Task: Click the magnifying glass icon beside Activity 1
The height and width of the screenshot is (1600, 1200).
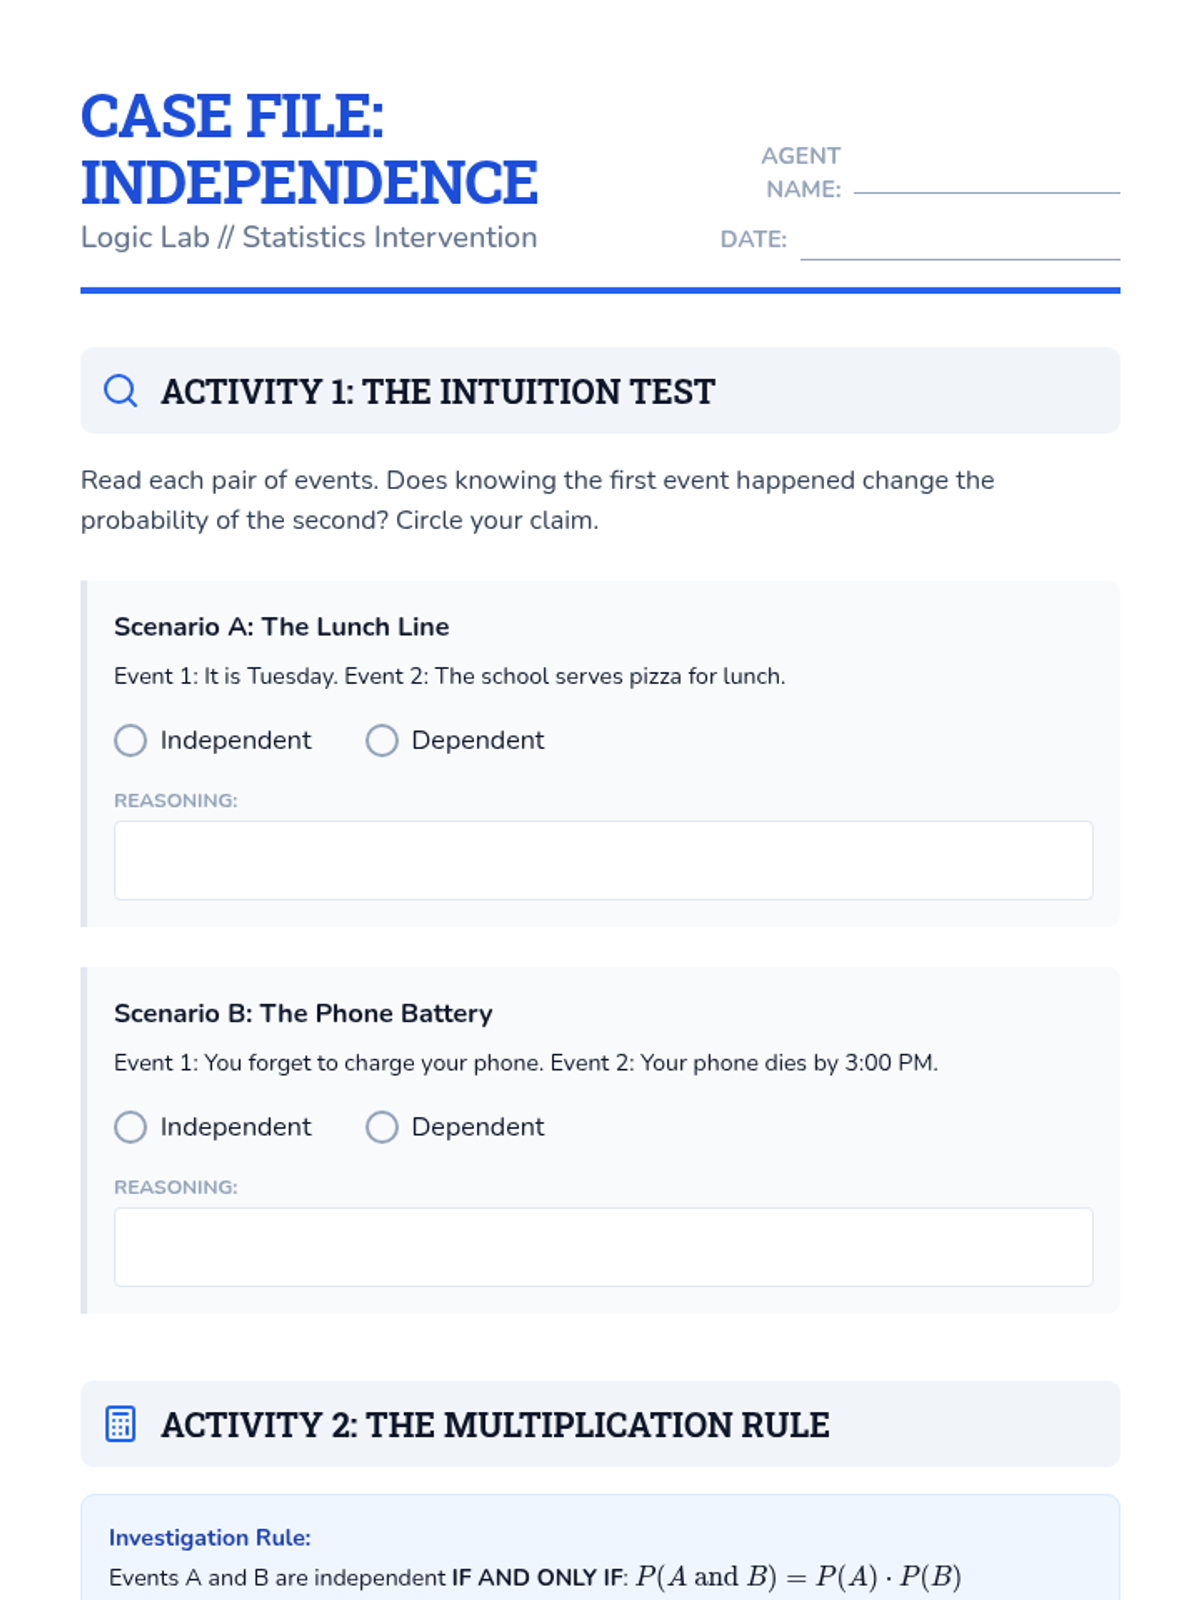Action: [x=120, y=391]
